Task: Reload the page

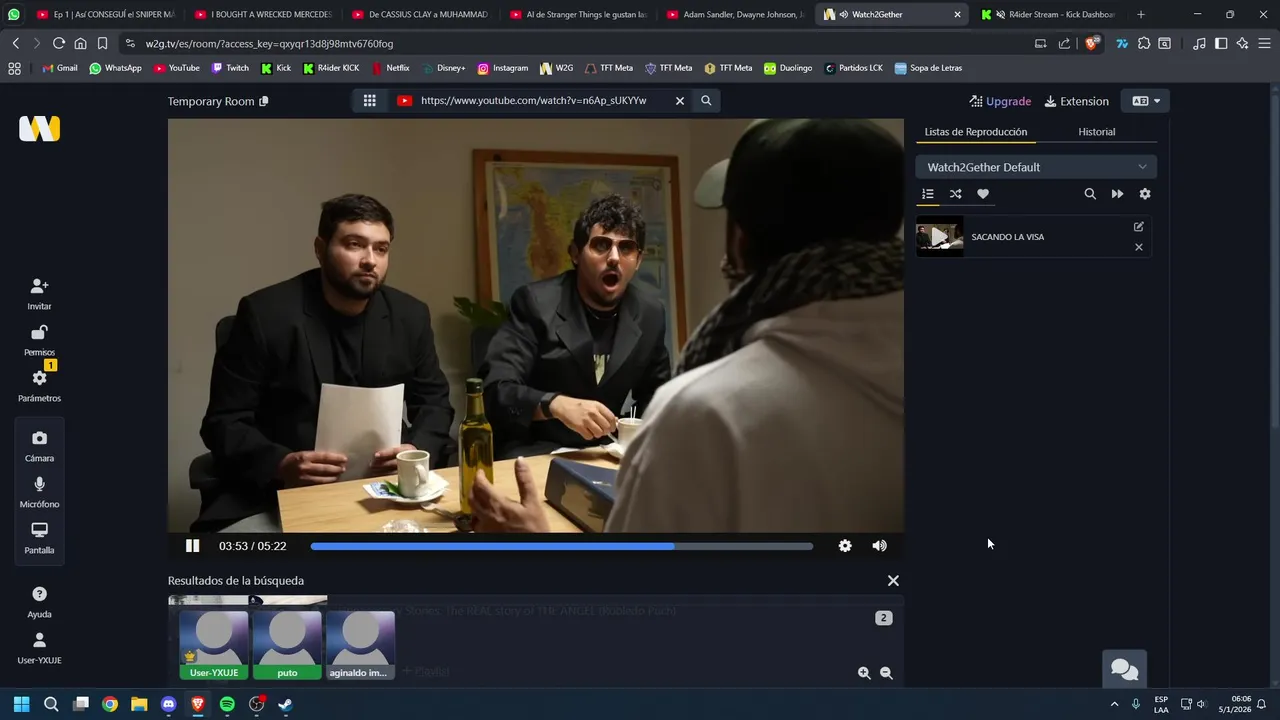Action: [58, 44]
